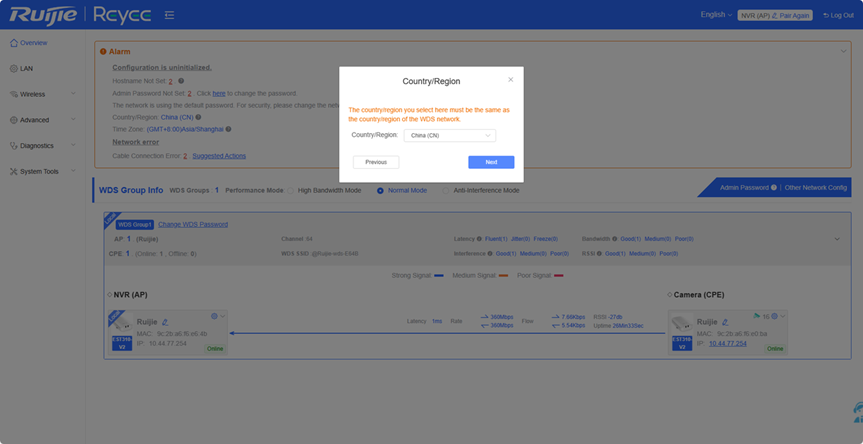This screenshot has width=863, height=444.
Task: Select Anti-Interference Mode radio button
Action: (446, 190)
